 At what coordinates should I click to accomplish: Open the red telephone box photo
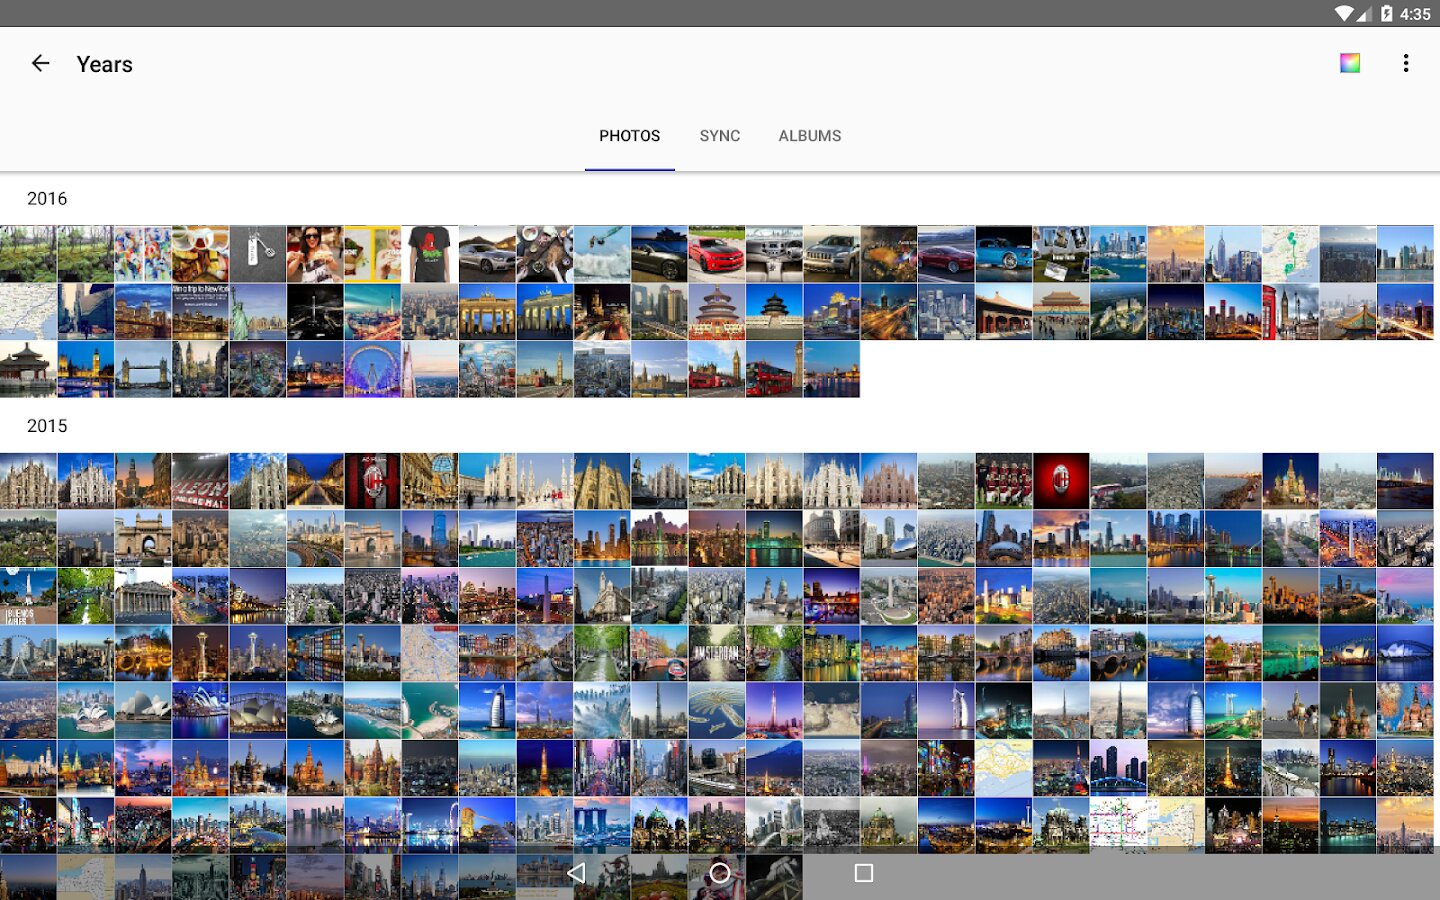[1290, 312]
